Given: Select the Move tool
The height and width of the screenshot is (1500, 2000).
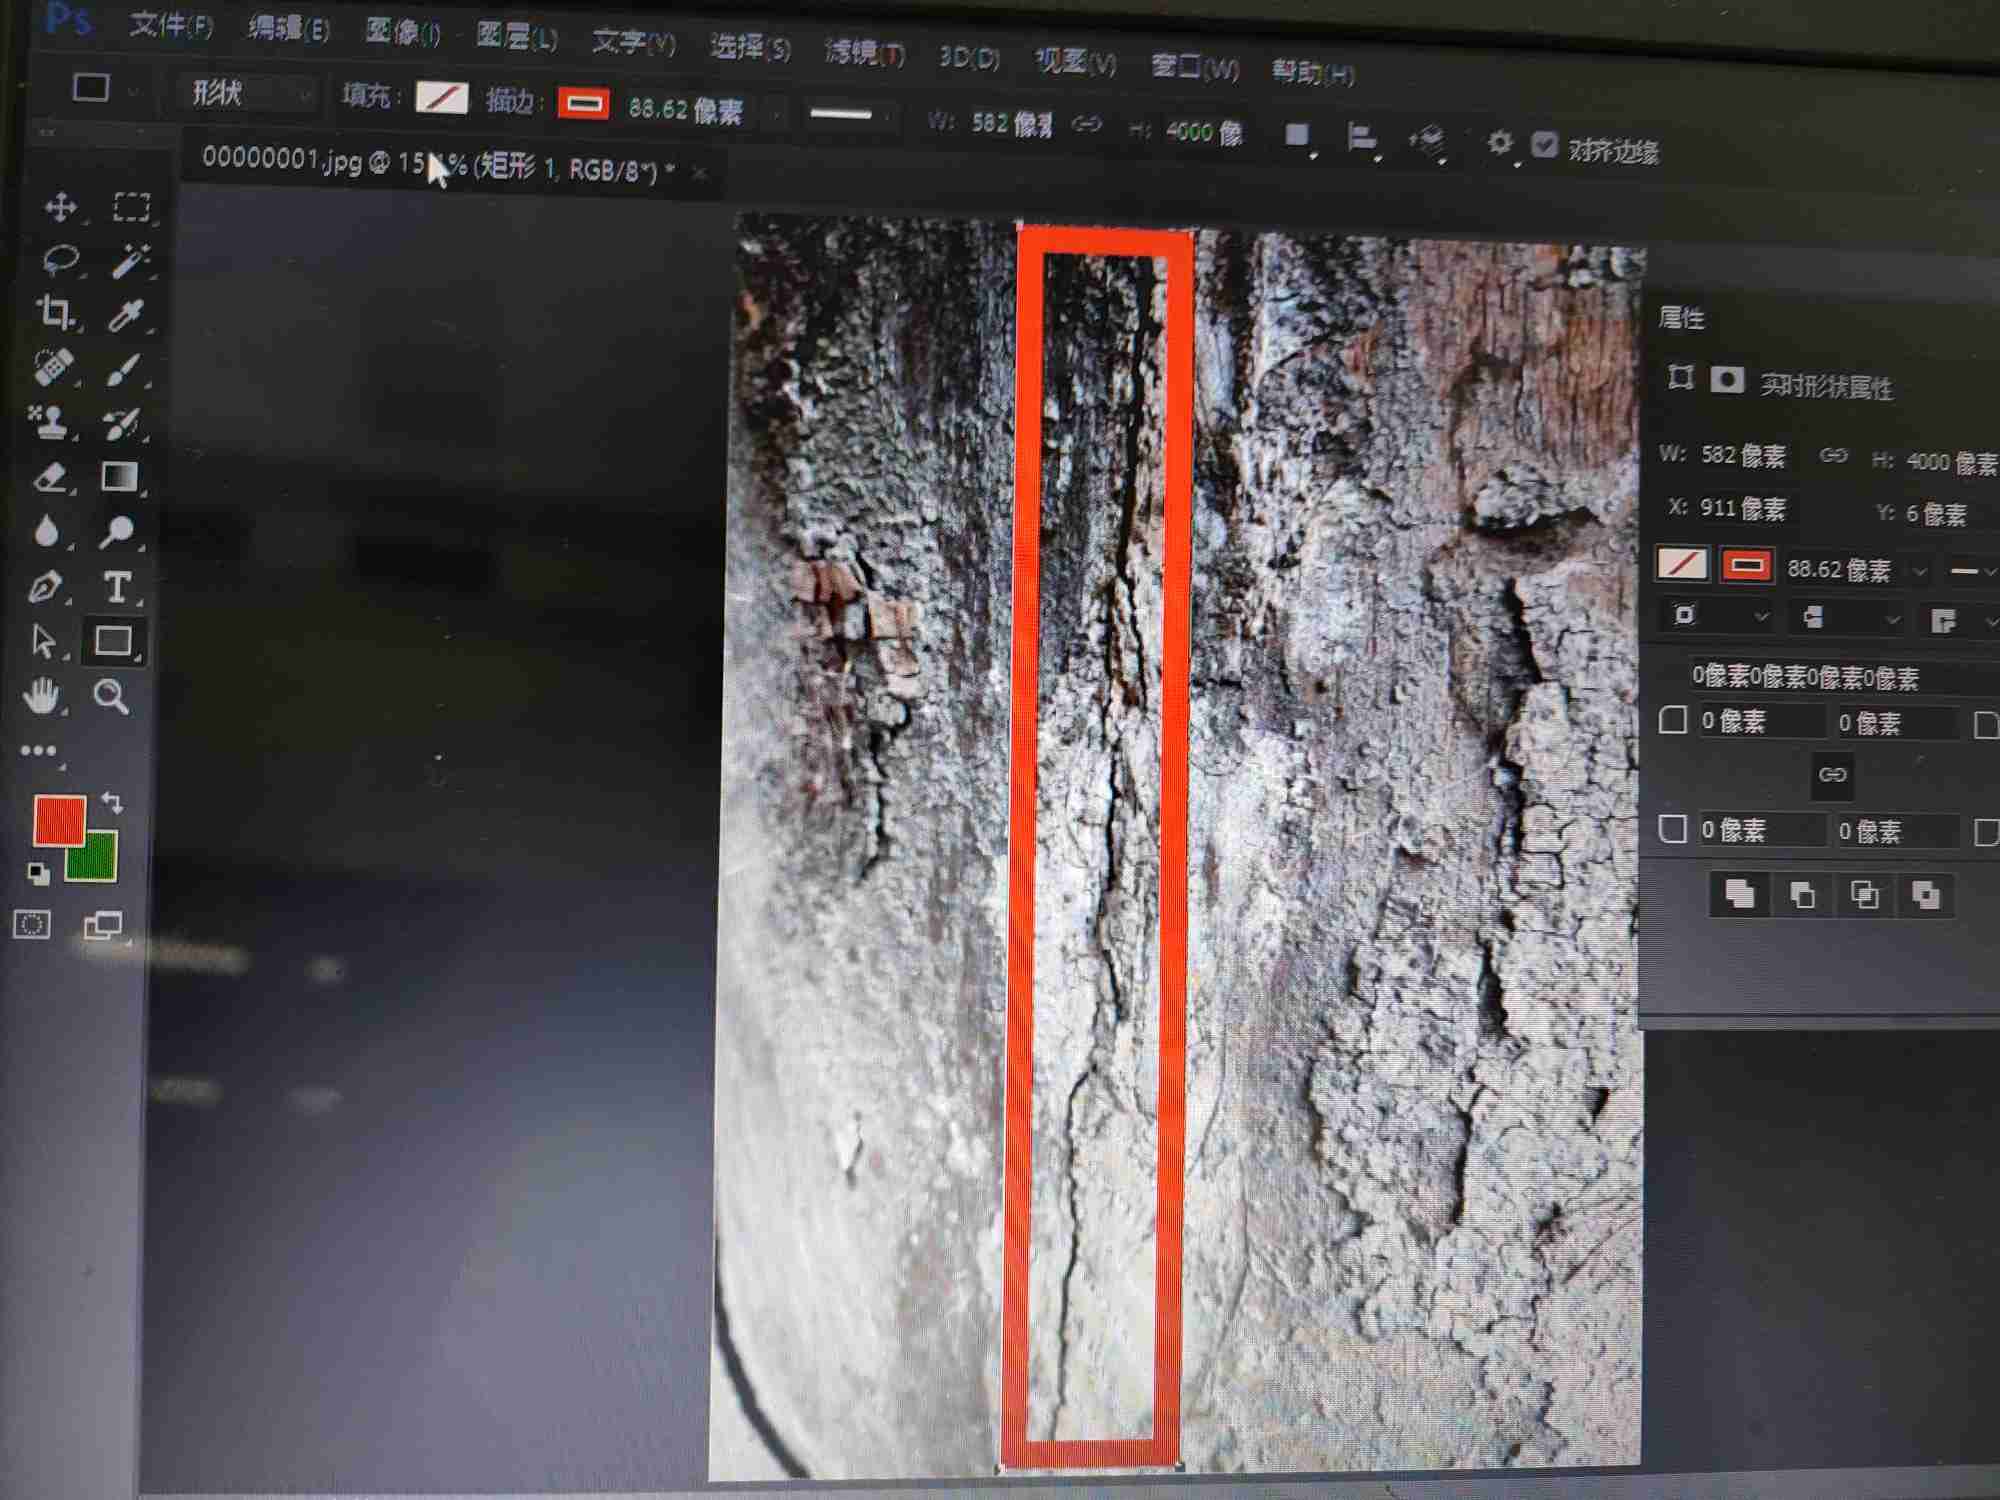Looking at the screenshot, I should 61,207.
